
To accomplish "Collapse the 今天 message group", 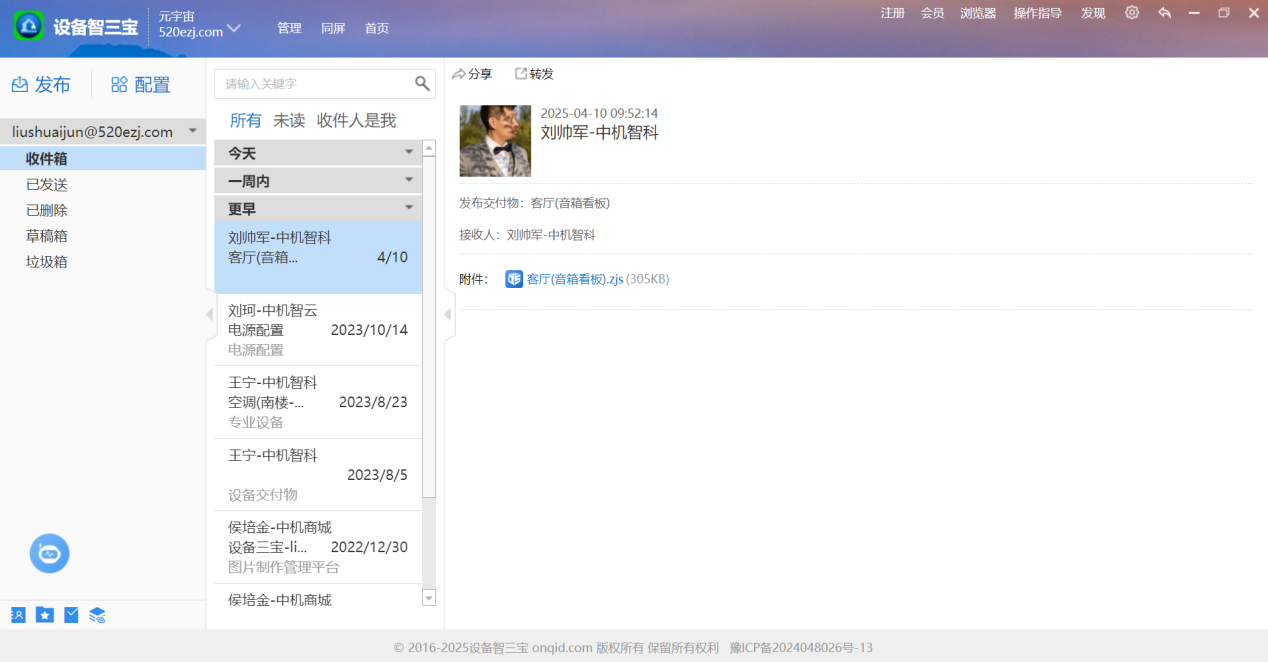I will point(408,153).
